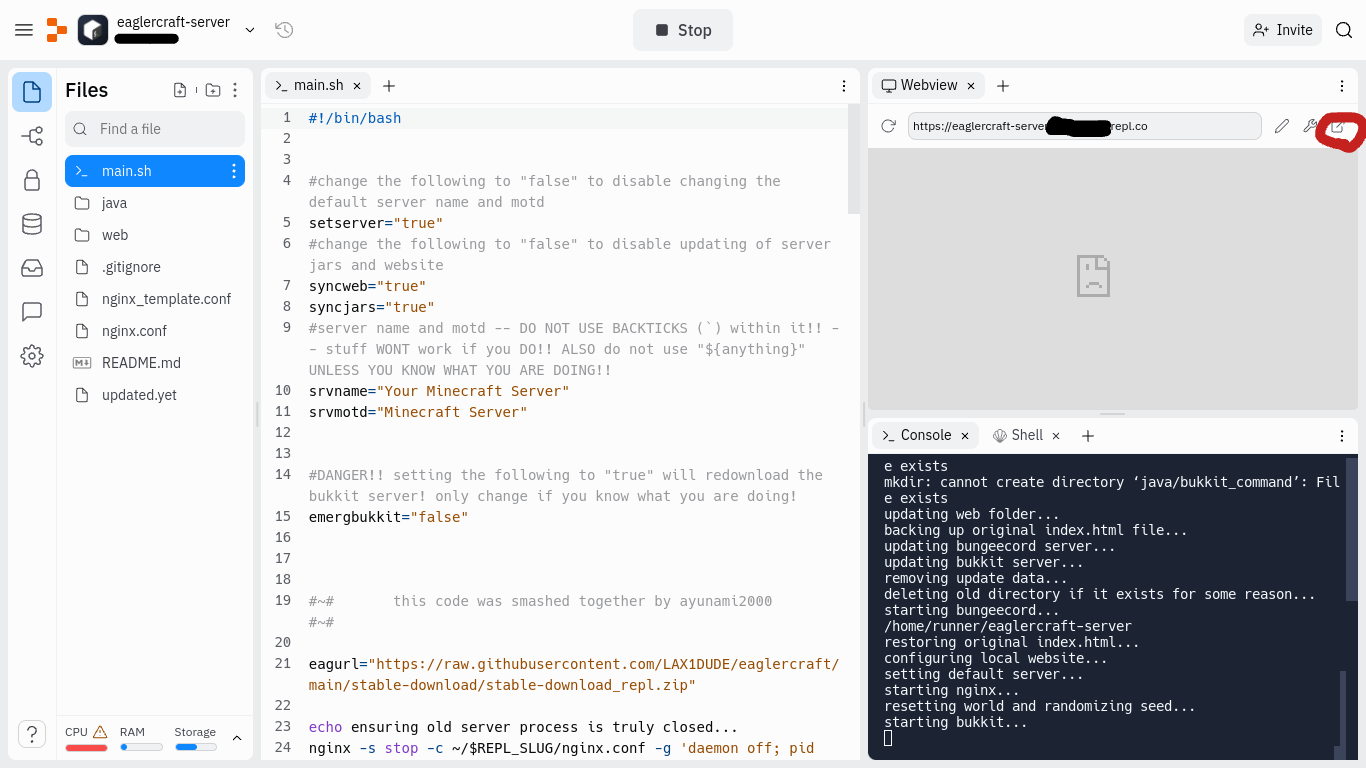Screen dimensions: 1366x768
Task: Open the inbox tray sidebar icon
Action: 32,268
